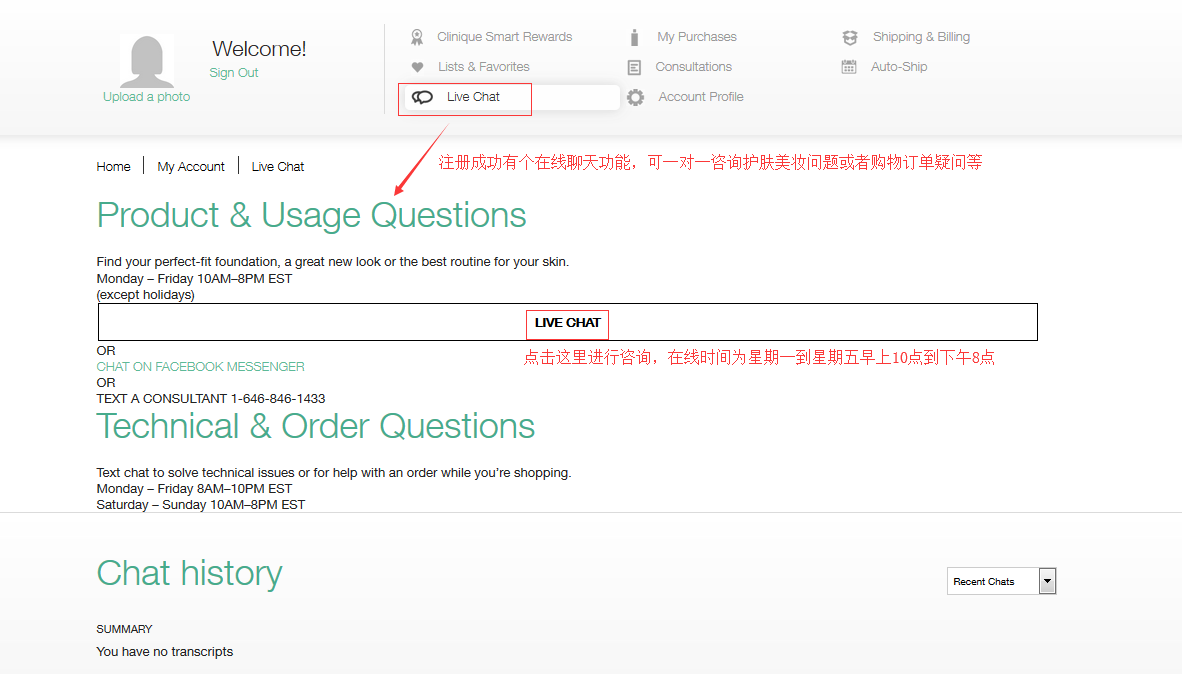
Task: Click the Shipping & Billing box icon
Action: pos(850,37)
